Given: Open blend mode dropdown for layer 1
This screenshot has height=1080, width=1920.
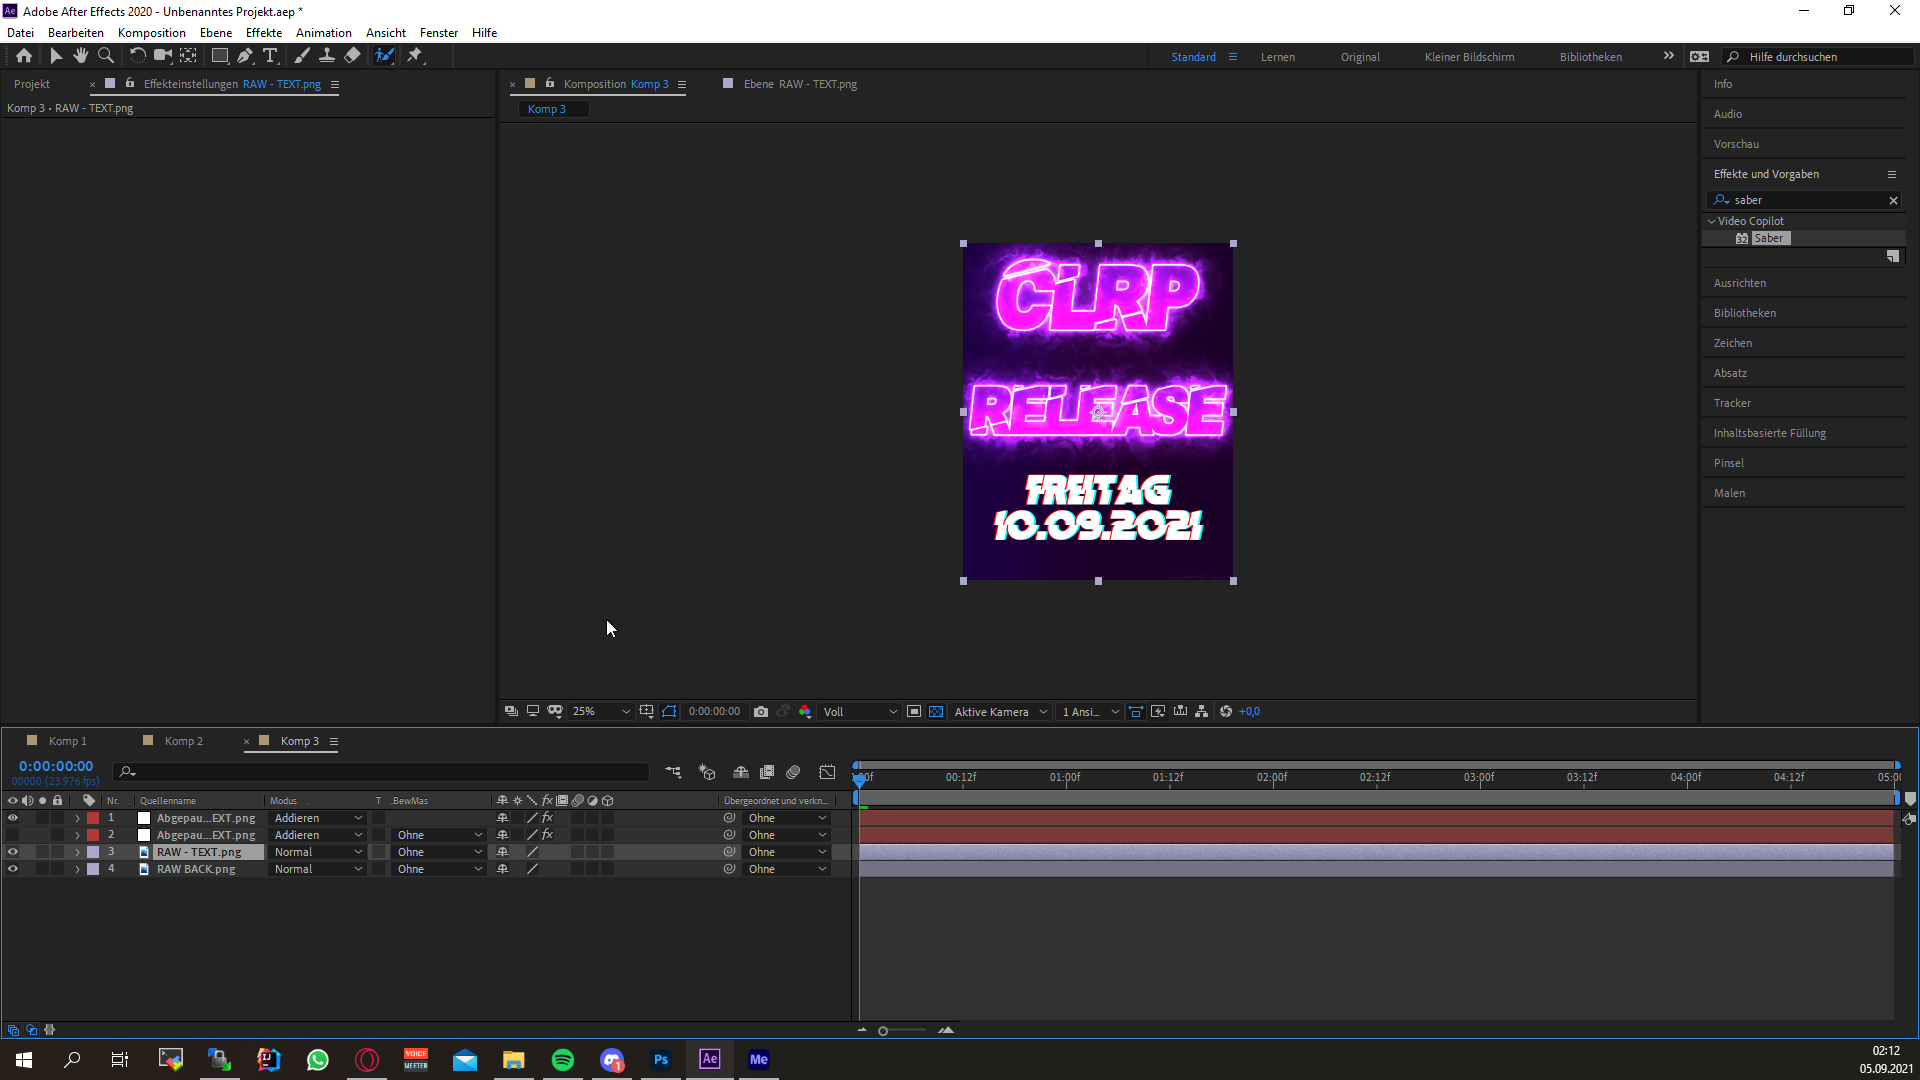Looking at the screenshot, I should 318,818.
